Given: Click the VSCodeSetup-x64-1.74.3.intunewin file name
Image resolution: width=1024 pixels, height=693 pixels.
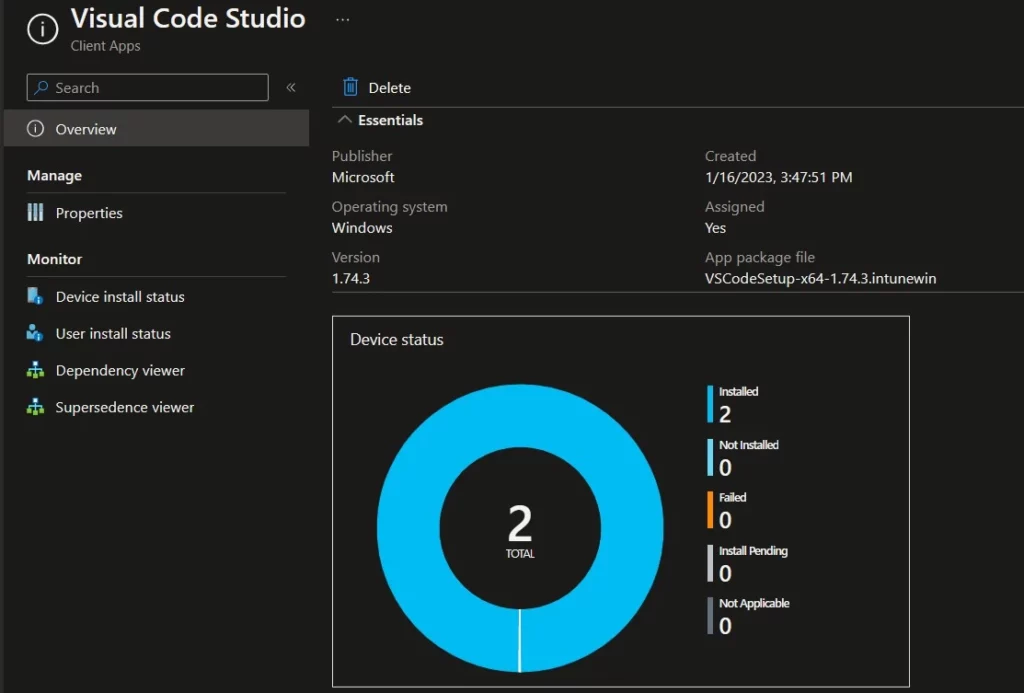Looking at the screenshot, I should click(x=820, y=278).
